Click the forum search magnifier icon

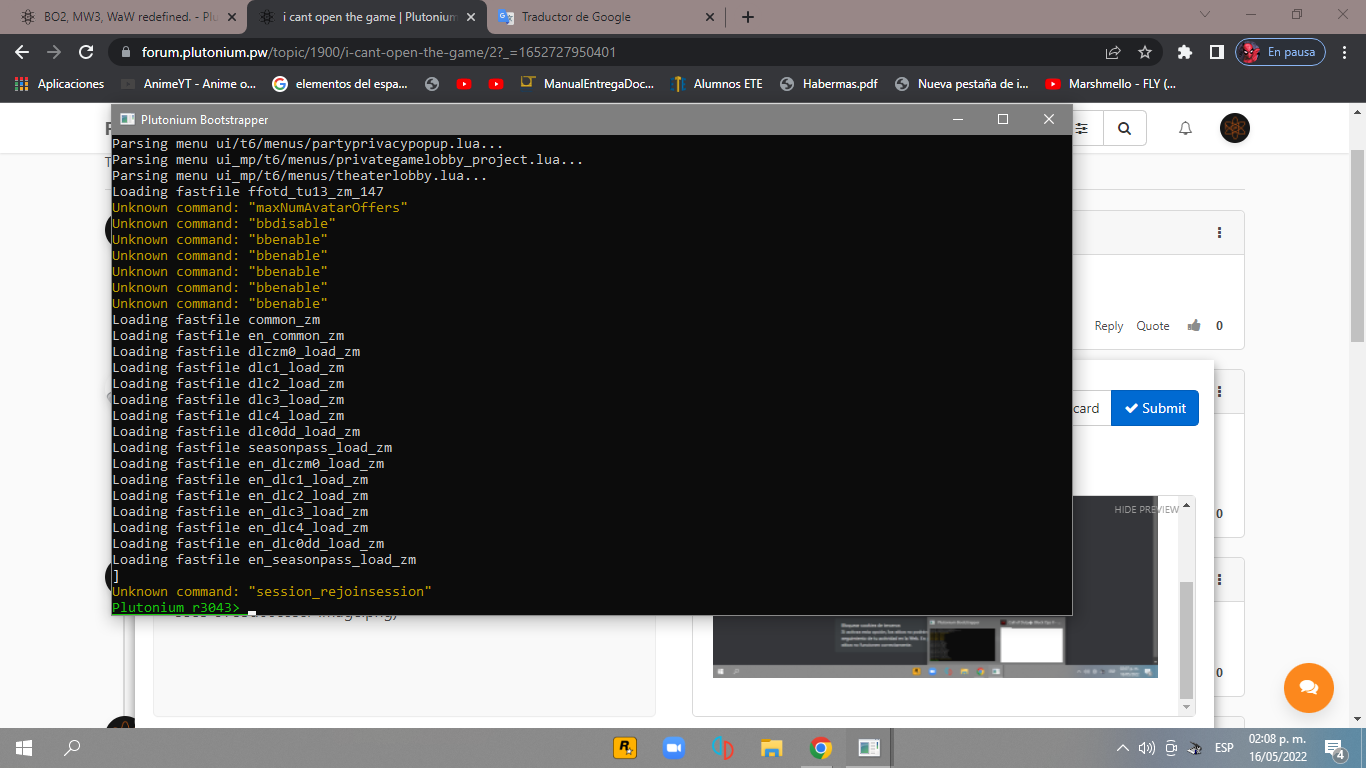[1125, 128]
